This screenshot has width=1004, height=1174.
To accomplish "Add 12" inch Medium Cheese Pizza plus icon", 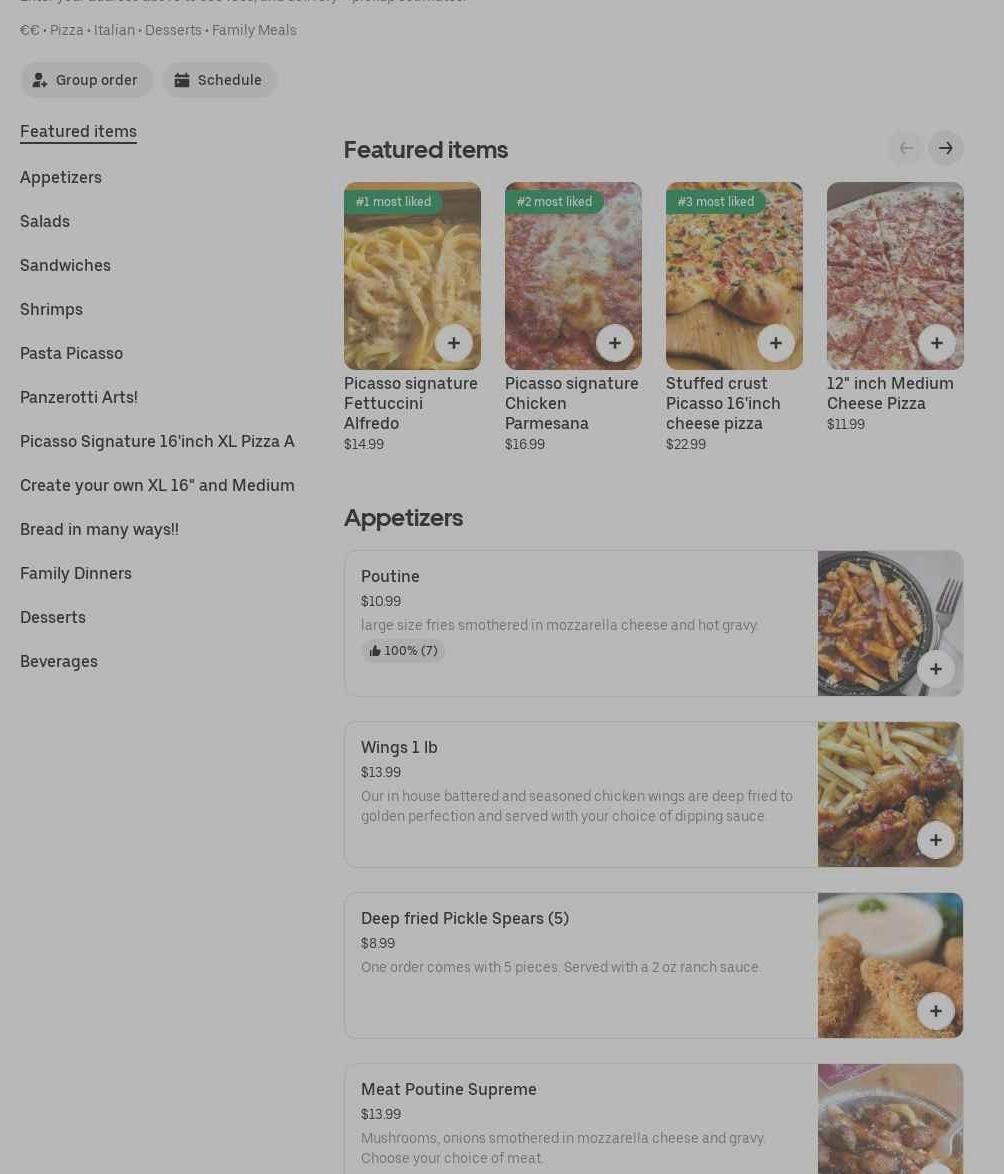I will (937, 343).
